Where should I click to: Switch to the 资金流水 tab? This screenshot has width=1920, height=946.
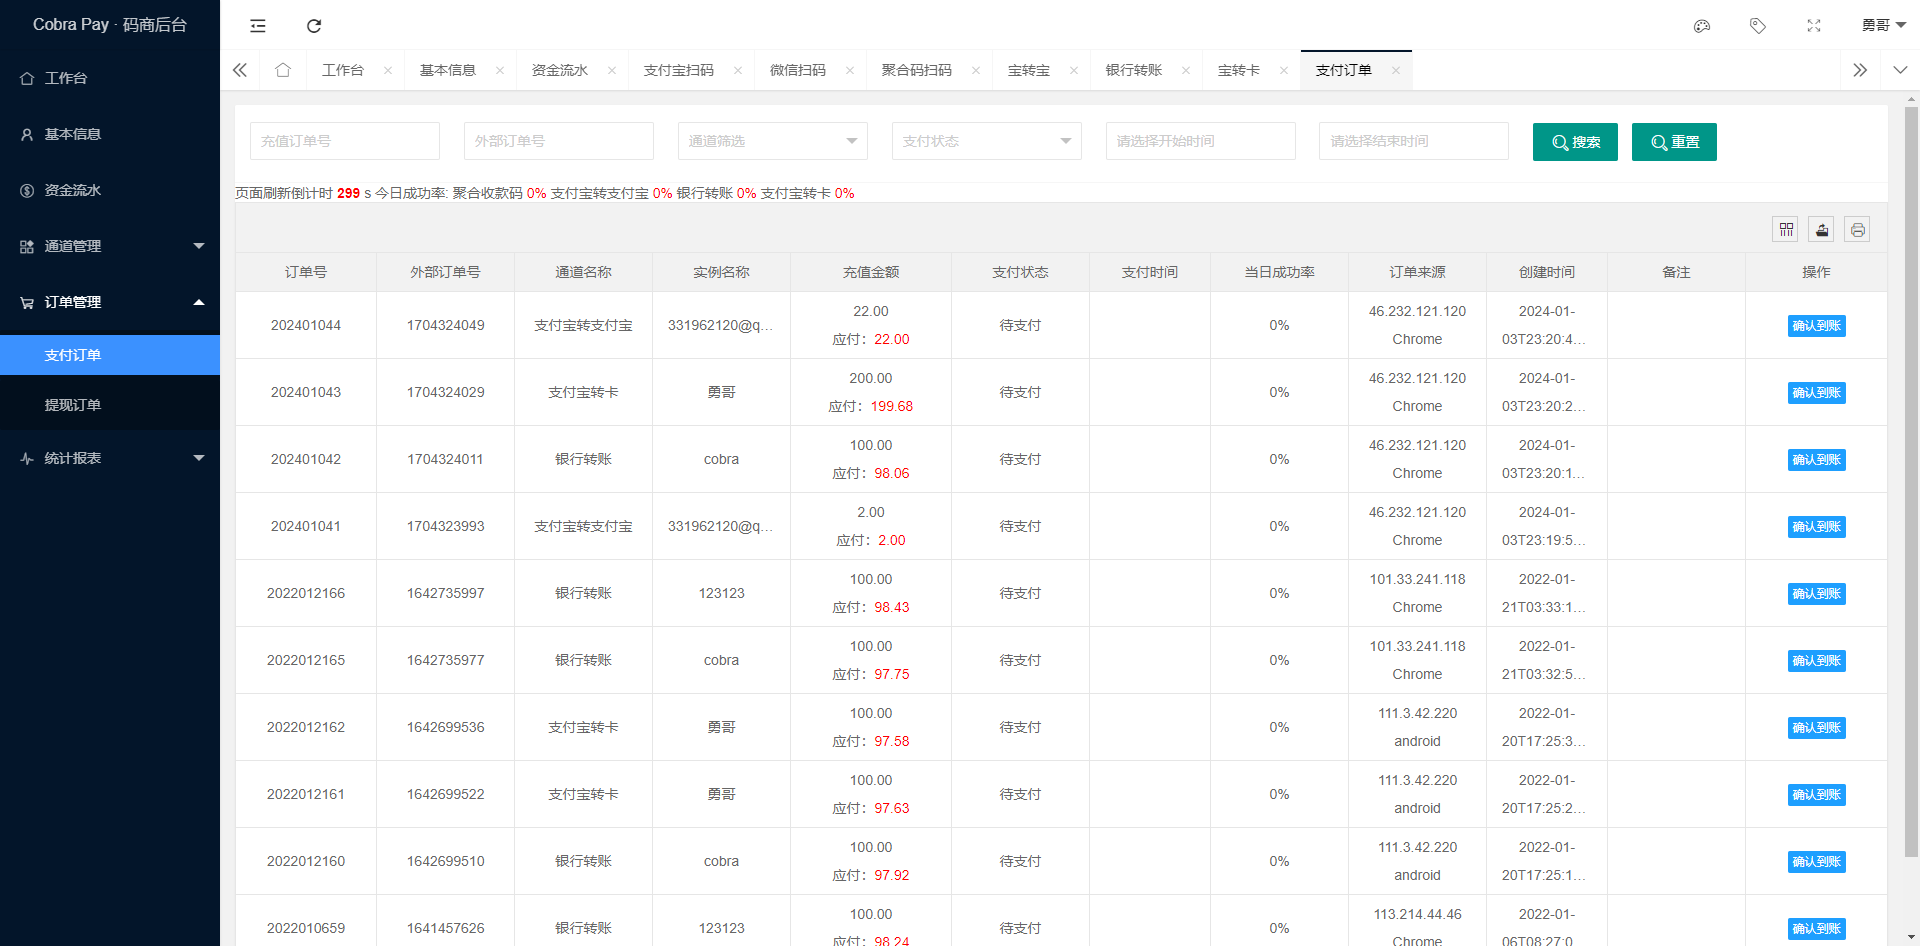point(560,70)
